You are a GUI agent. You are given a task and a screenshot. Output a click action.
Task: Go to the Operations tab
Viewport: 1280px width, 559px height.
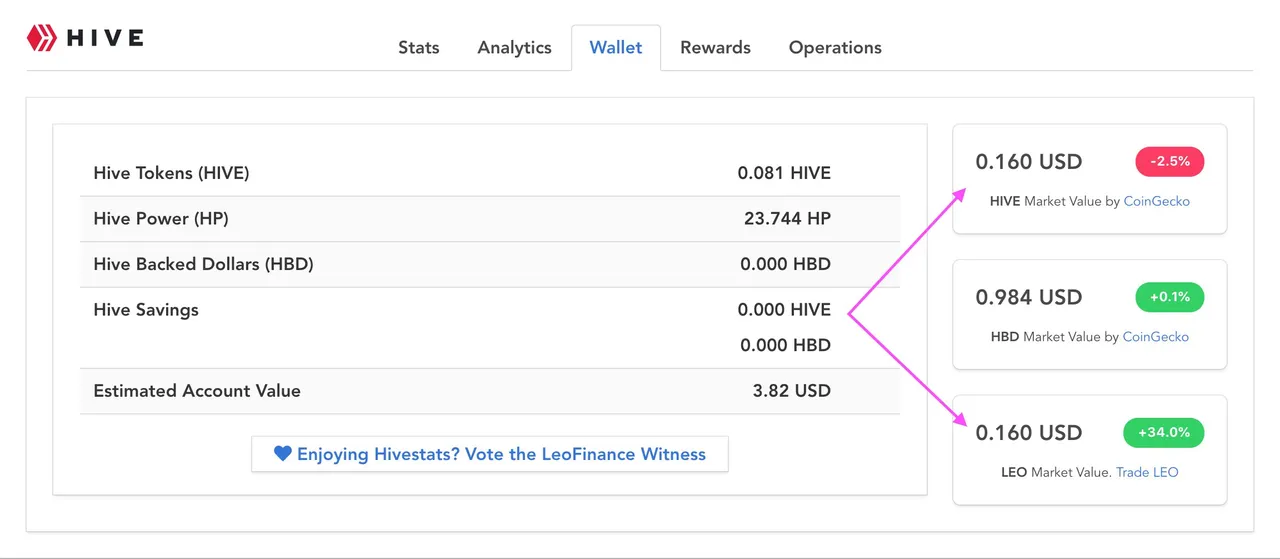click(x=835, y=47)
